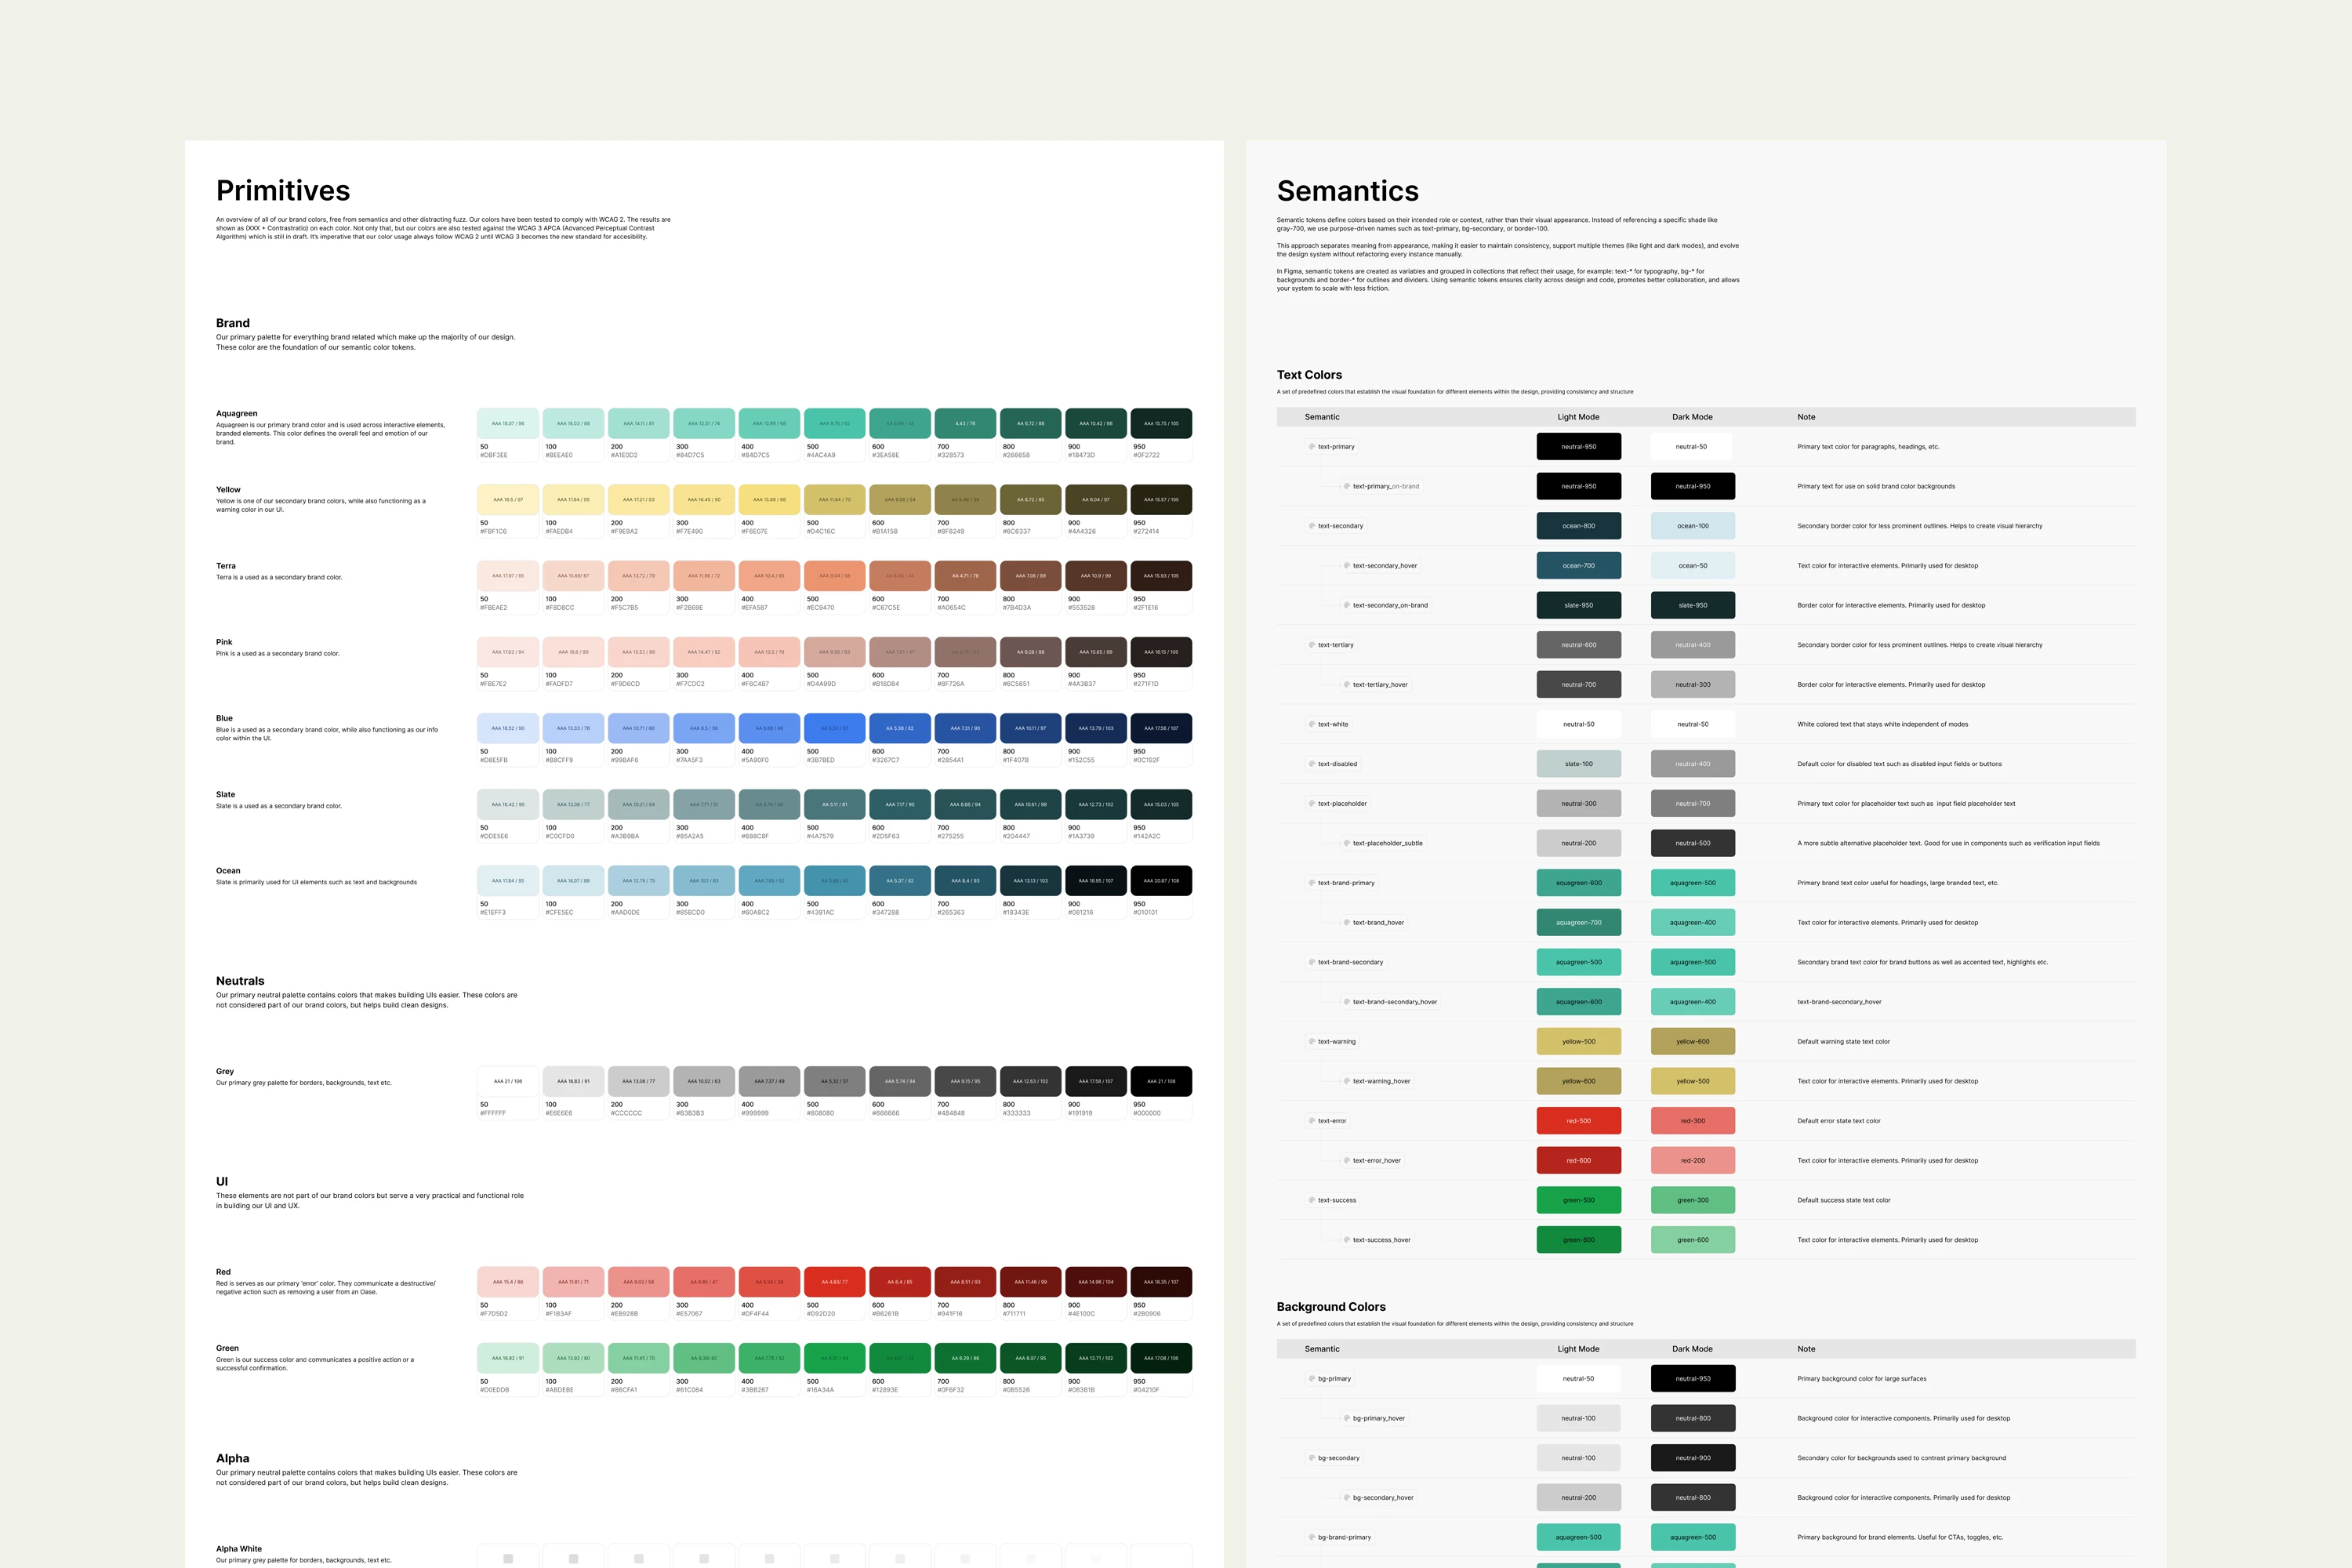
Task: Click the variable icon beside bg-brand-primary token
Action: point(1311,1537)
